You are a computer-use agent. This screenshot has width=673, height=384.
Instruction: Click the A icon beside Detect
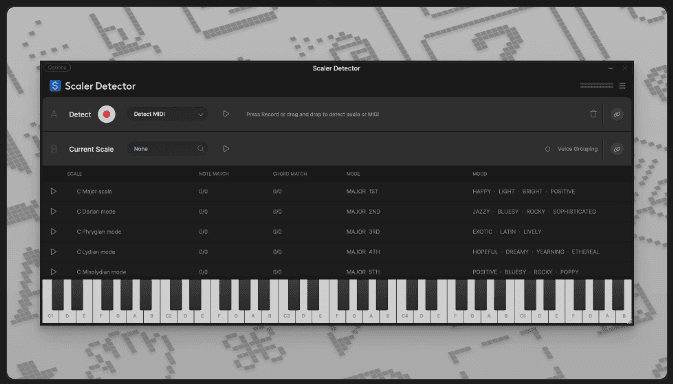coord(54,114)
